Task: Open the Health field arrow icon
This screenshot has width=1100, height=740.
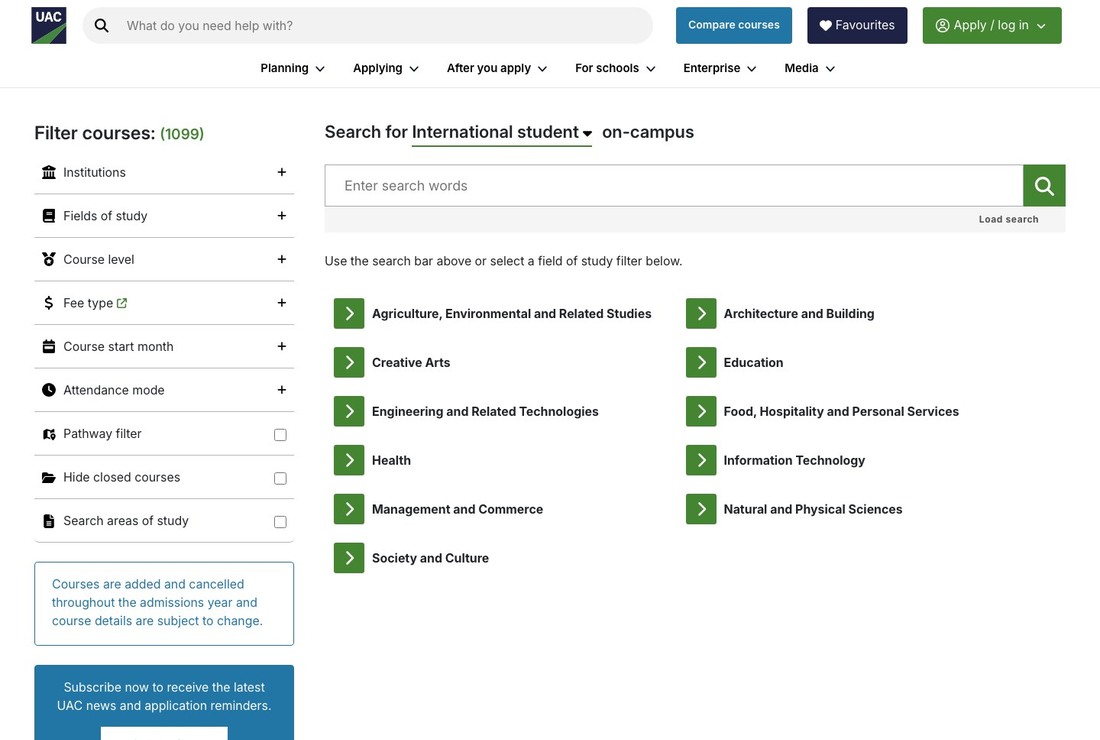Action: pos(349,460)
